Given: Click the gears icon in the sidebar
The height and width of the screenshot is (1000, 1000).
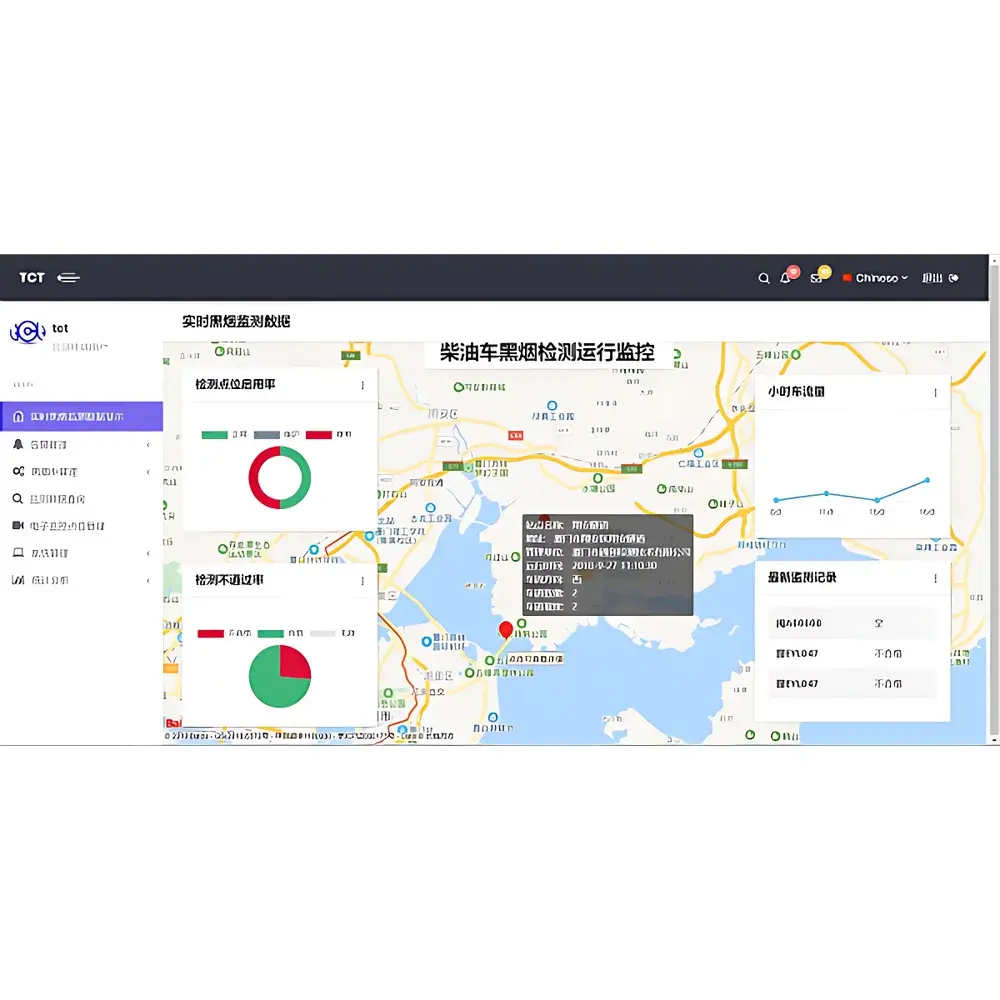Looking at the screenshot, I should (18, 471).
